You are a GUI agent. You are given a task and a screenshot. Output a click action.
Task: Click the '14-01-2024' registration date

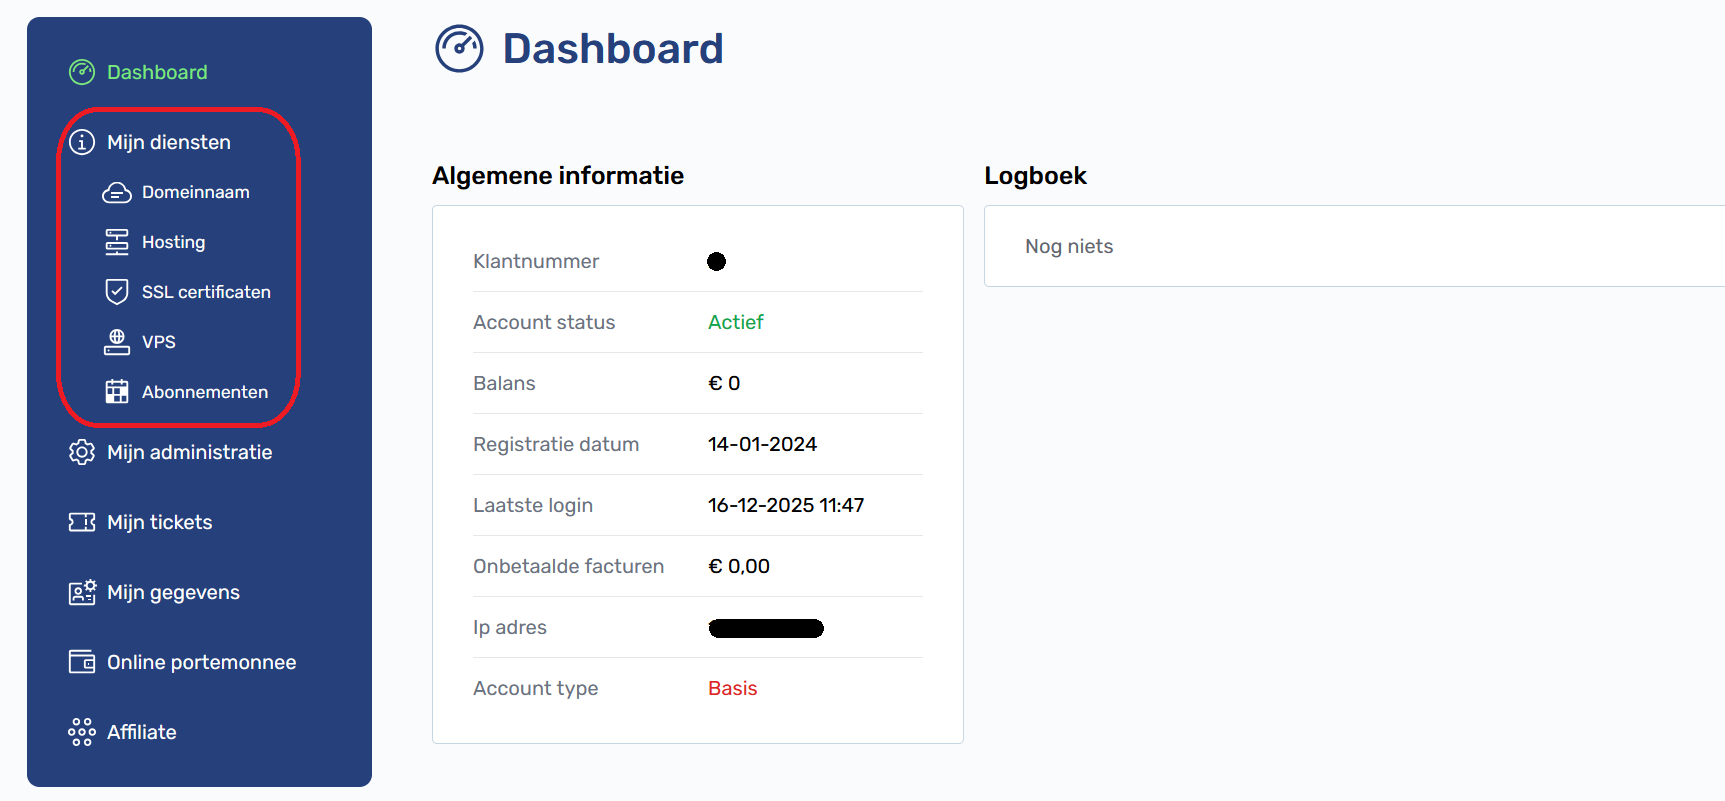coord(762,444)
